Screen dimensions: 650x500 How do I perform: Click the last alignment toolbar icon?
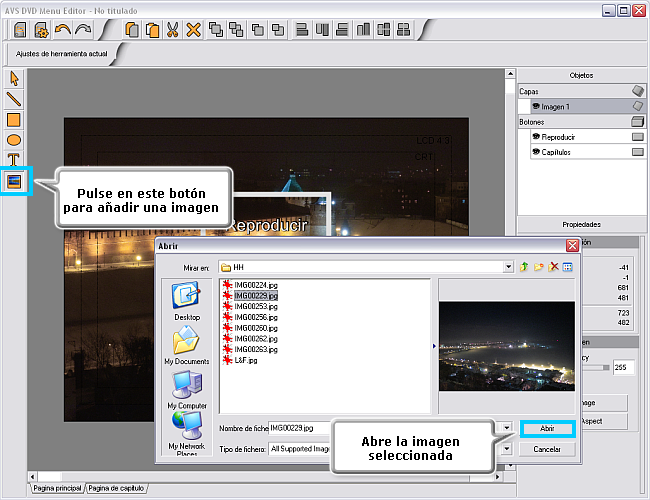pyautogui.click(x=403, y=30)
